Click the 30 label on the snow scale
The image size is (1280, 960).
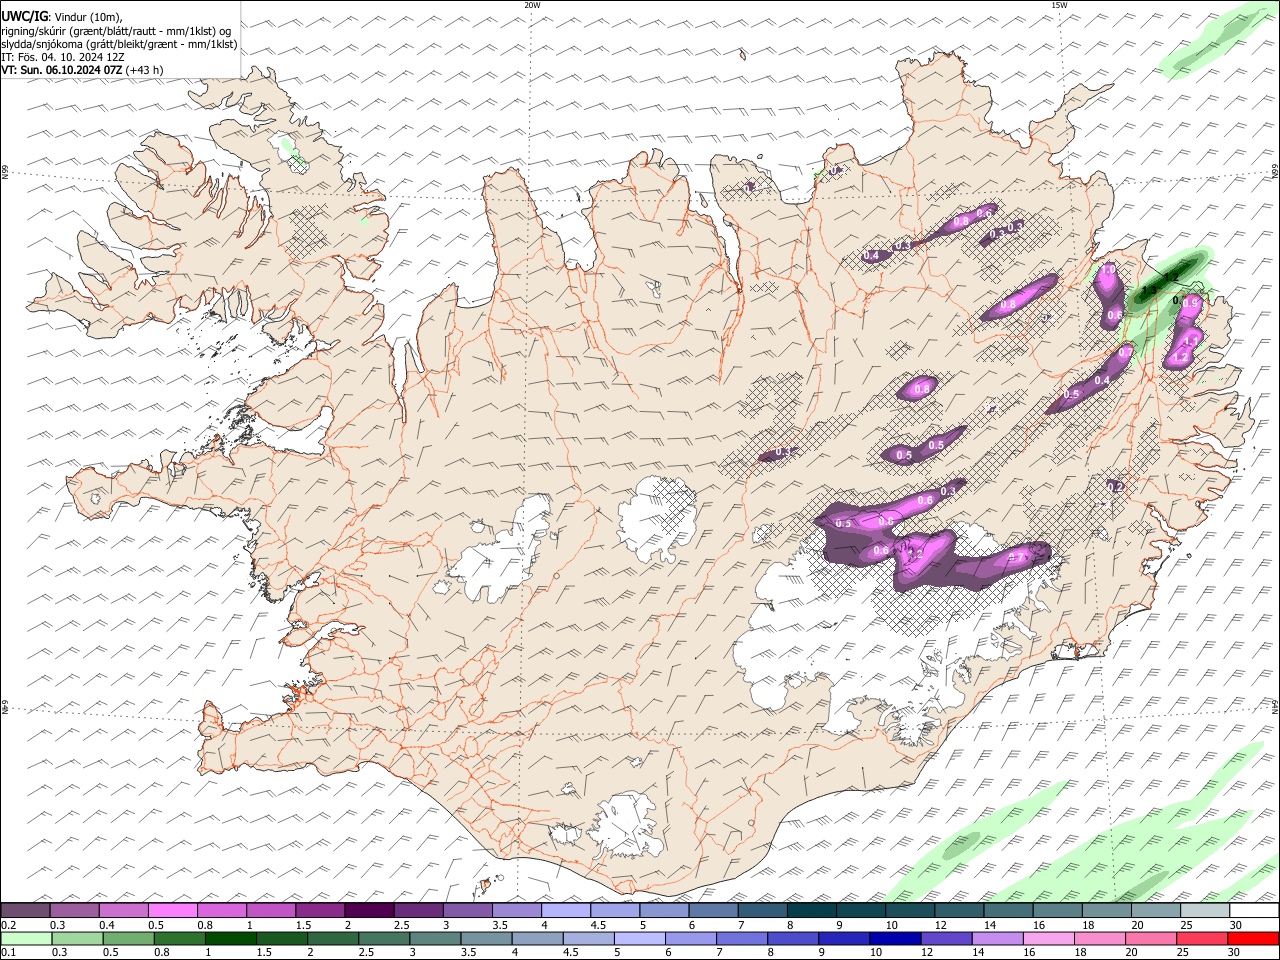tap(1236, 925)
